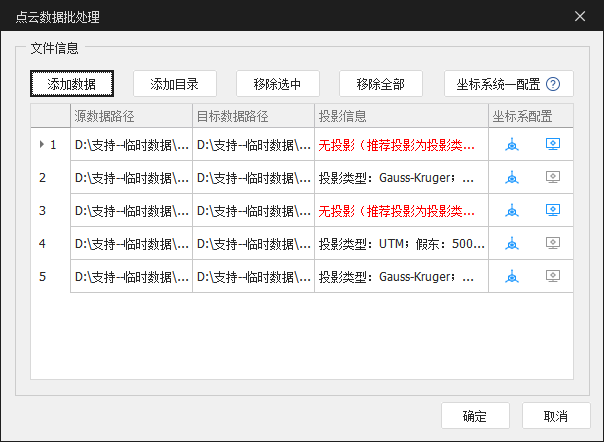
Task: Click coordinate system icon in row 3
Action: click(511, 211)
